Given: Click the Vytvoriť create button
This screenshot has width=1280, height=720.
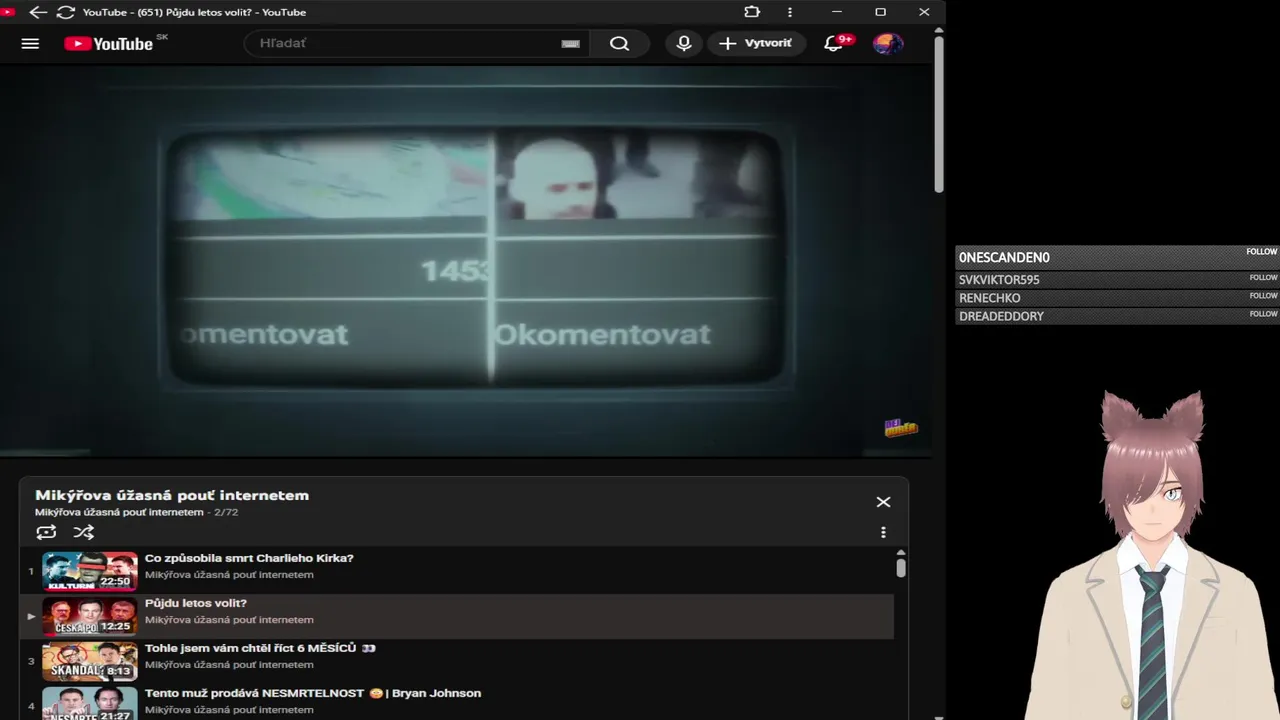Looking at the screenshot, I should tap(757, 43).
